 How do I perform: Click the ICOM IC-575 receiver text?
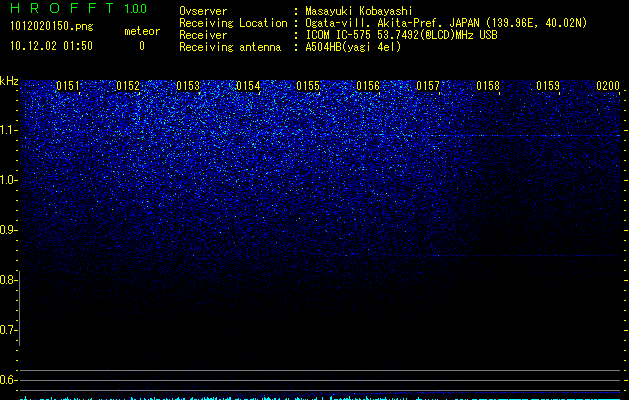coord(401,35)
